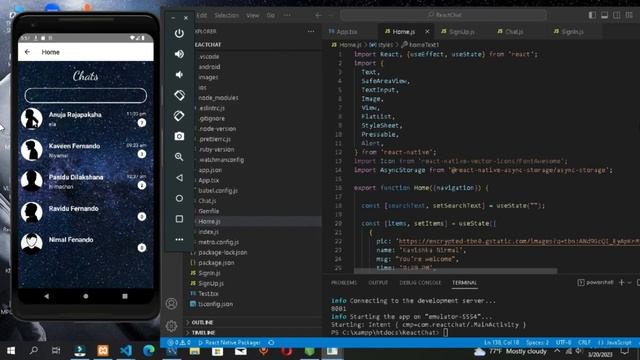Tap phone navigation bar home button

(x=86, y=296)
